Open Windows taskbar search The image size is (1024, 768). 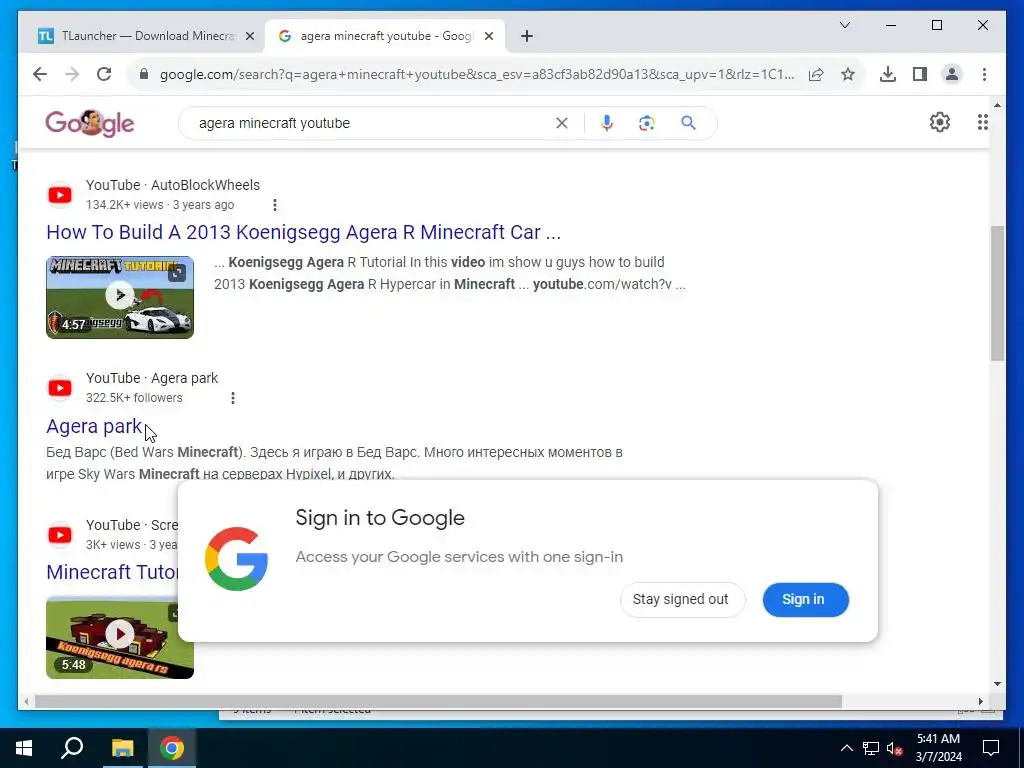tap(72, 748)
